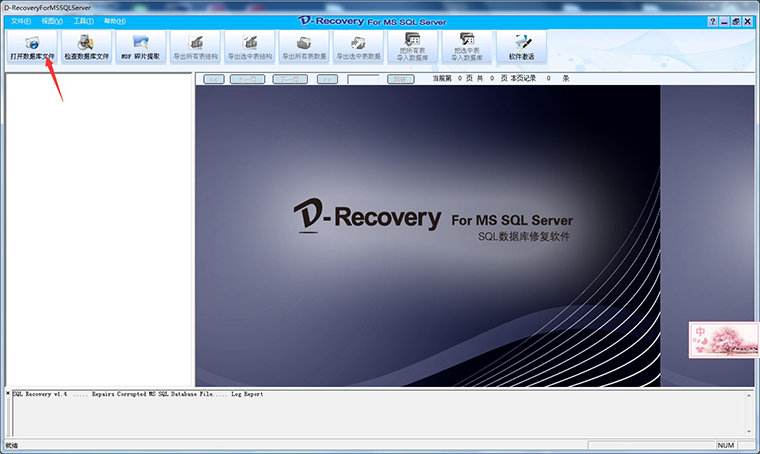This screenshot has width=760, height=454.
Task: Open the 帮助 menu
Action: pyautogui.click(x=115, y=21)
